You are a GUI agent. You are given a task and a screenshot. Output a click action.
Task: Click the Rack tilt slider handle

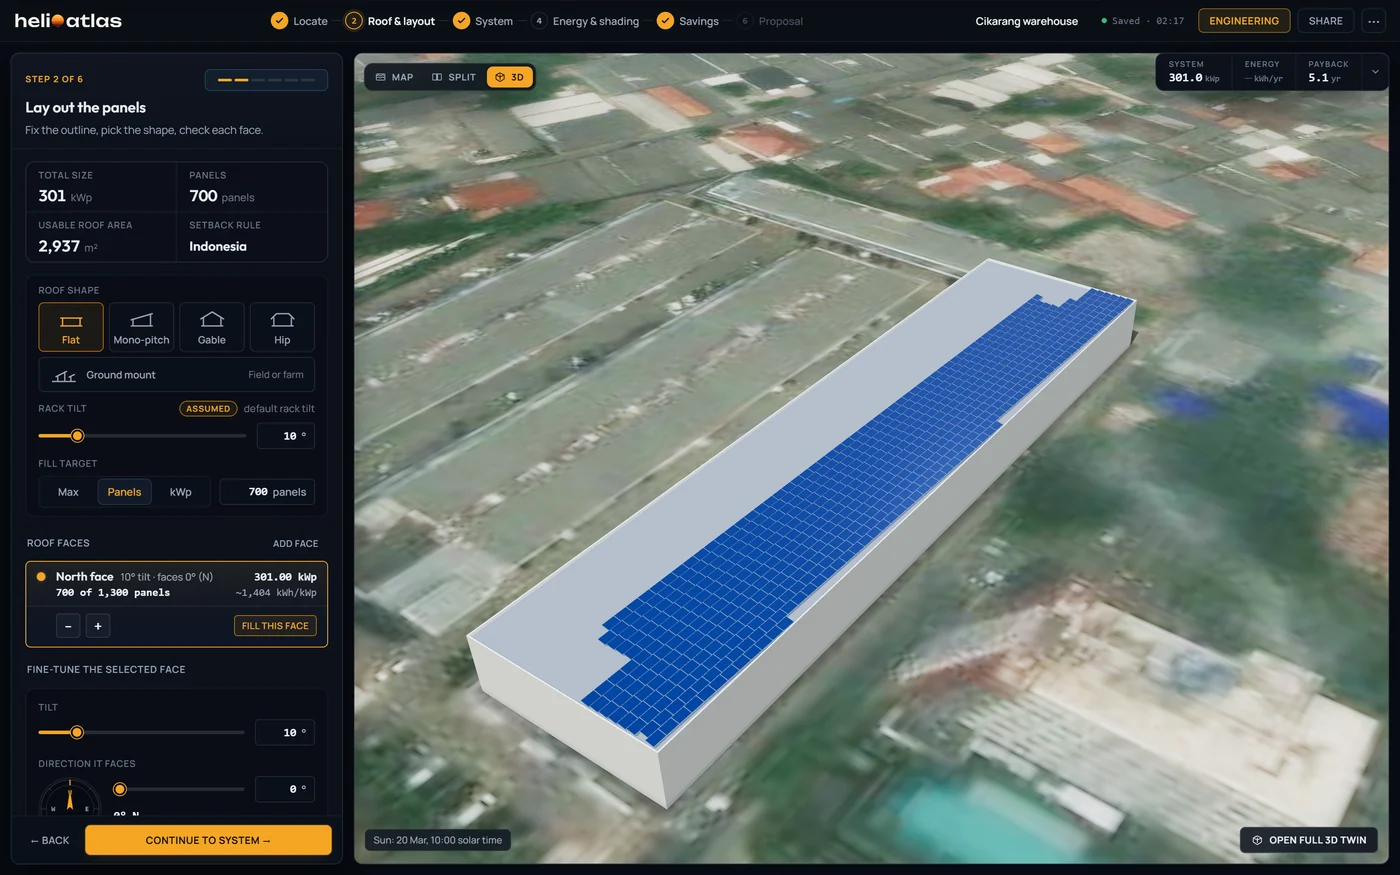pyautogui.click(x=77, y=436)
